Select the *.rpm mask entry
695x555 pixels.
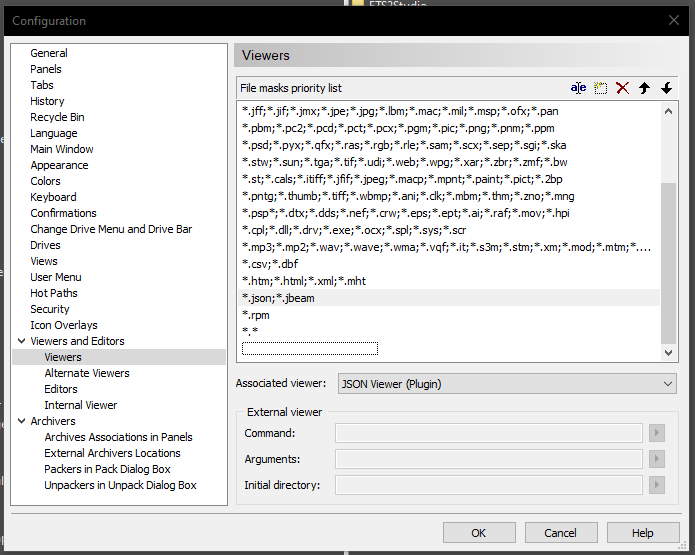click(x=256, y=315)
